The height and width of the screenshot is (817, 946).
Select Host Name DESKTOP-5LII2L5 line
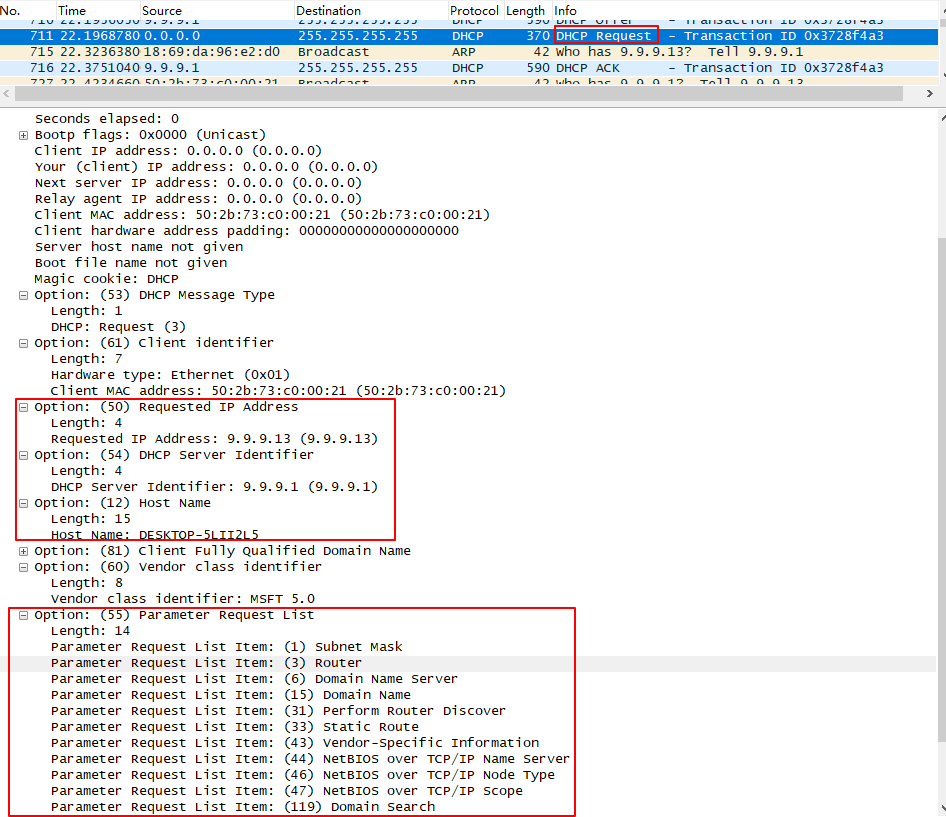pos(155,535)
